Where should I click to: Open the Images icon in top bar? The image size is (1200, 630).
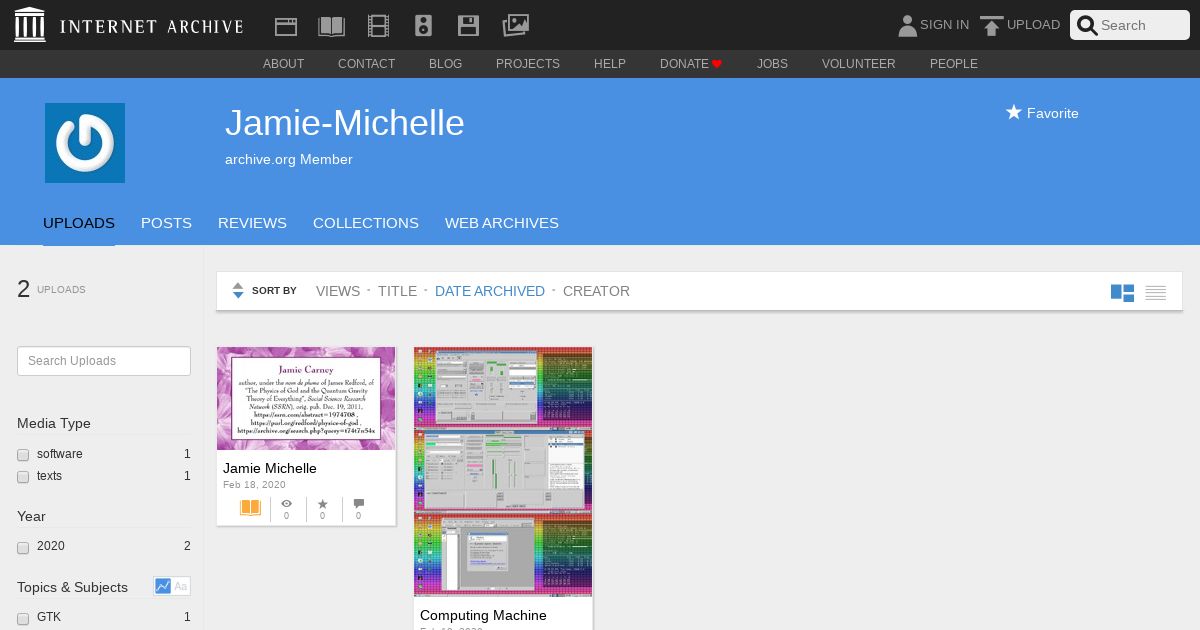(x=515, y=26)
